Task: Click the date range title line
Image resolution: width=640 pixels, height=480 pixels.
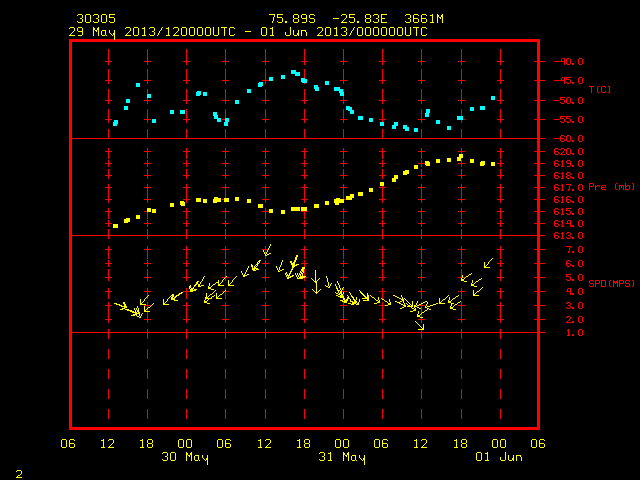Action: pos(248,32)
